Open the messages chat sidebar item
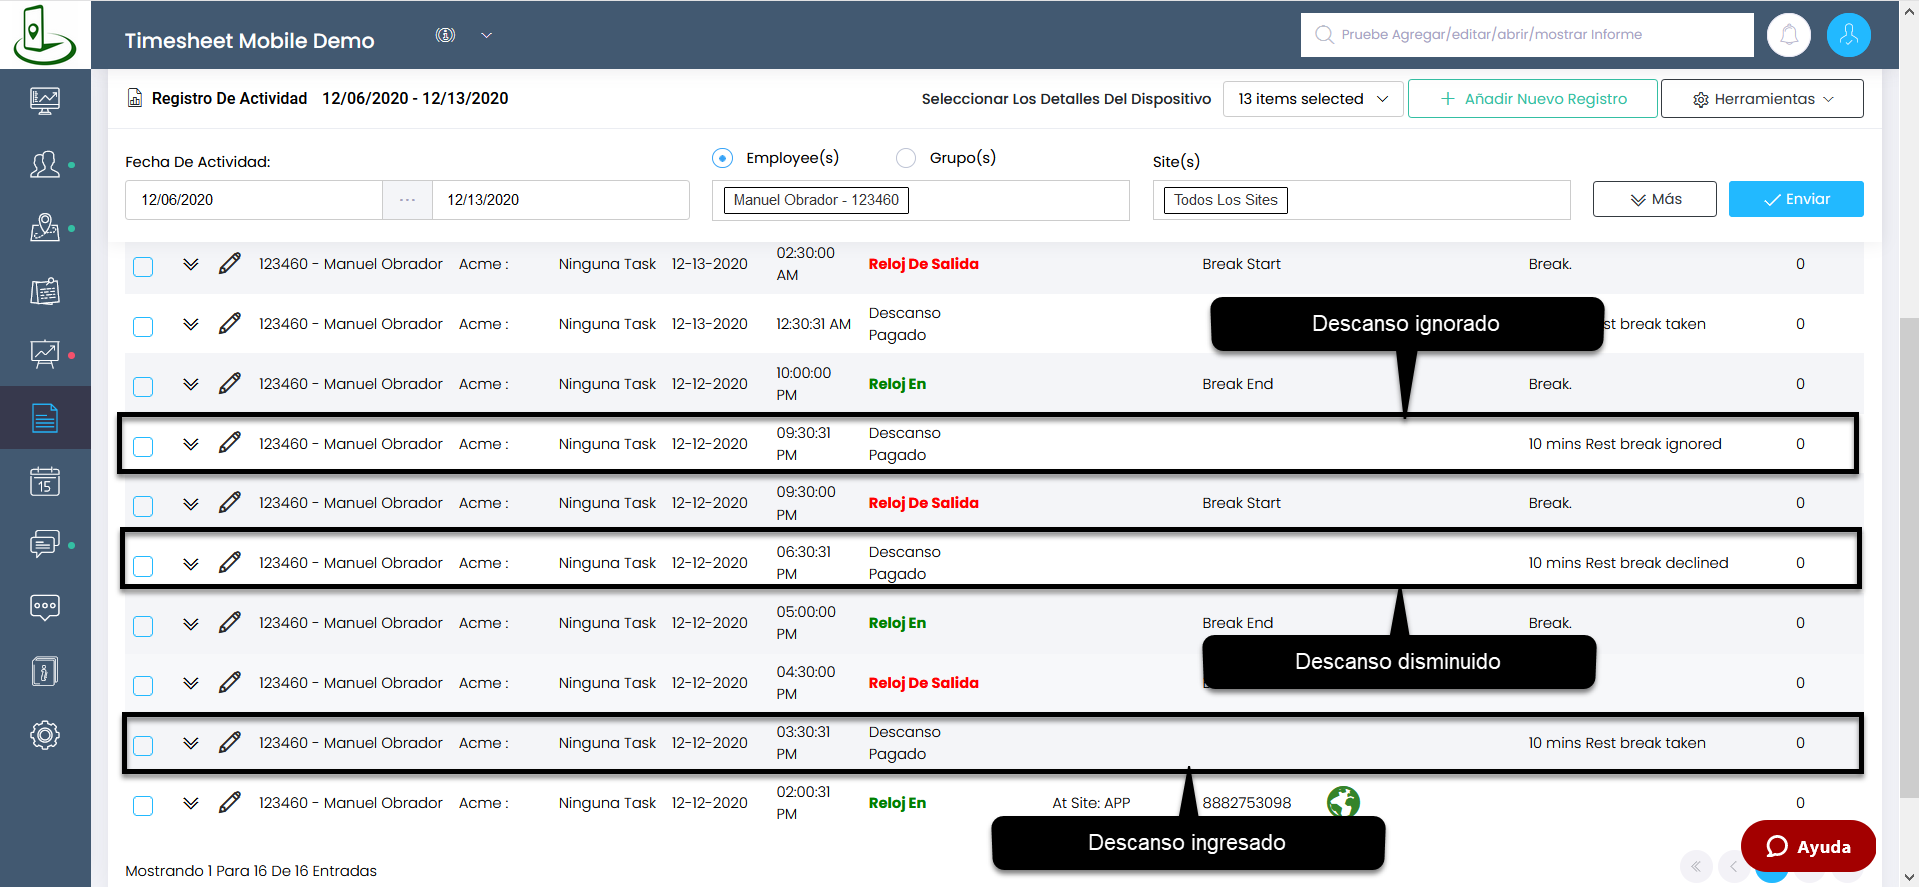This screenshot has height=887, width=1919. [45, 544]
